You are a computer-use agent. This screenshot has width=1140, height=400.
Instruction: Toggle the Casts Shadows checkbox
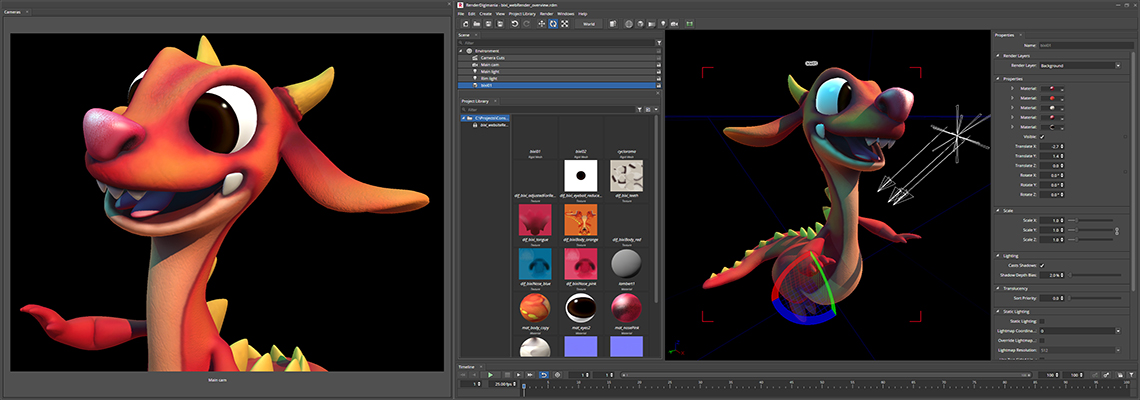1042,265
